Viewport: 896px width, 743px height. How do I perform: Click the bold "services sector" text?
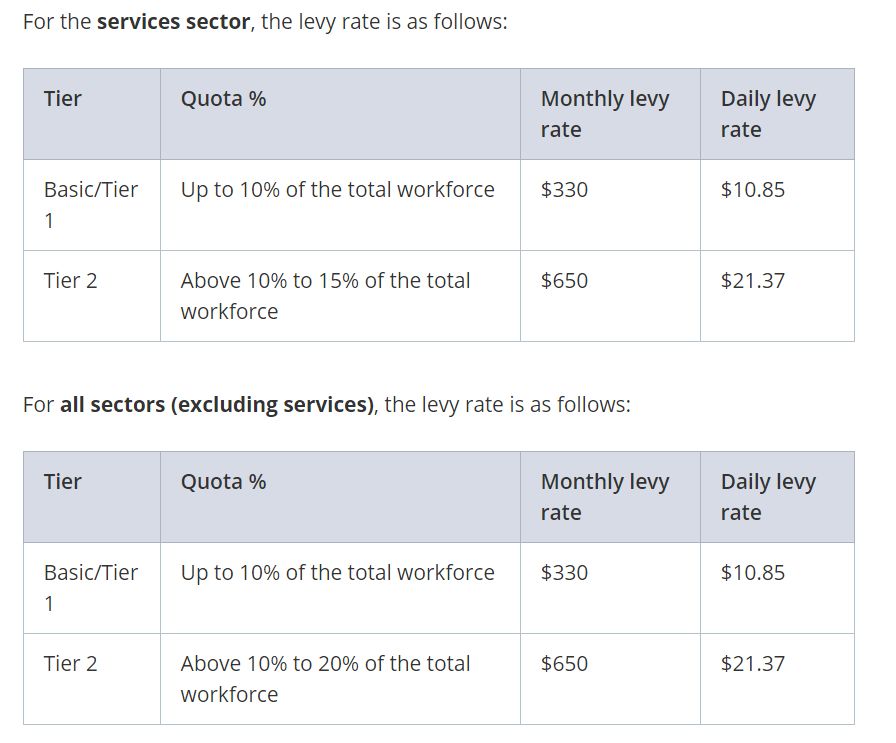point(173,22)
